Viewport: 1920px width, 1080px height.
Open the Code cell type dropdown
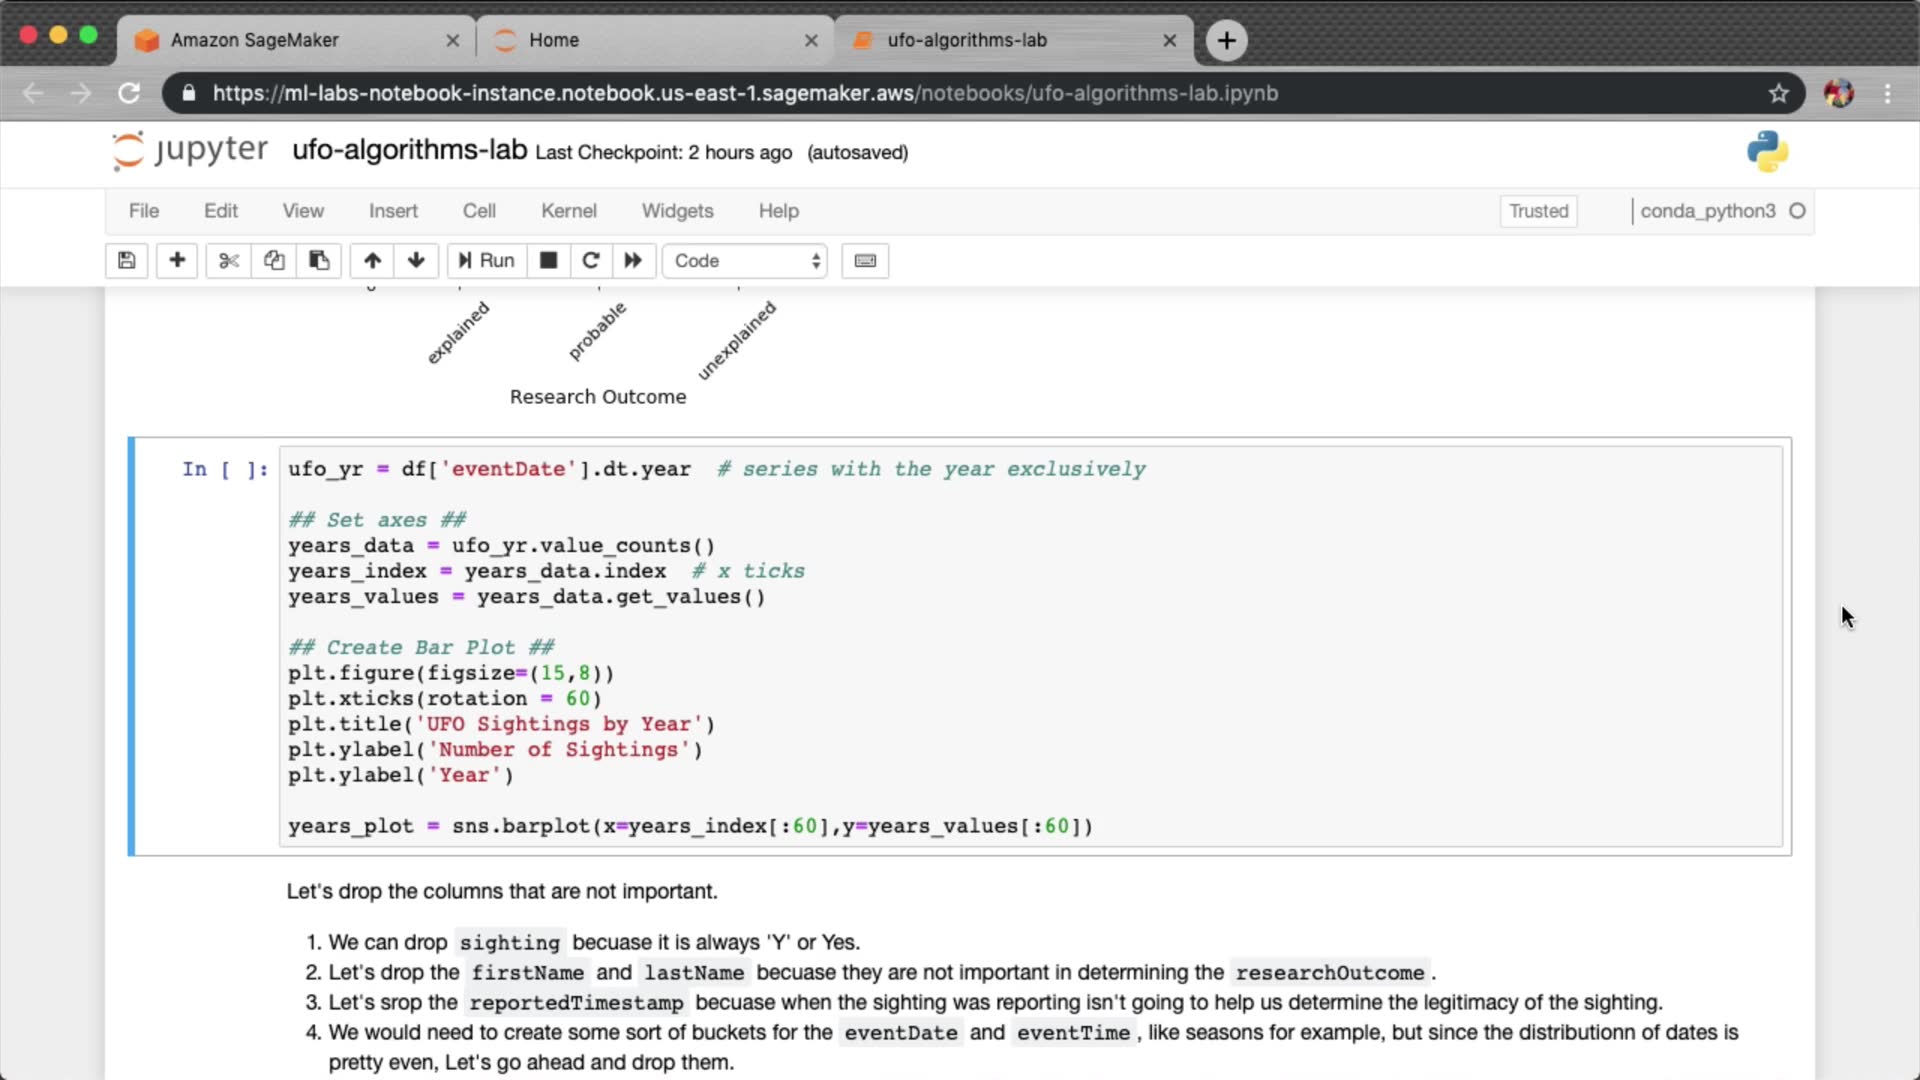point(746,261)
